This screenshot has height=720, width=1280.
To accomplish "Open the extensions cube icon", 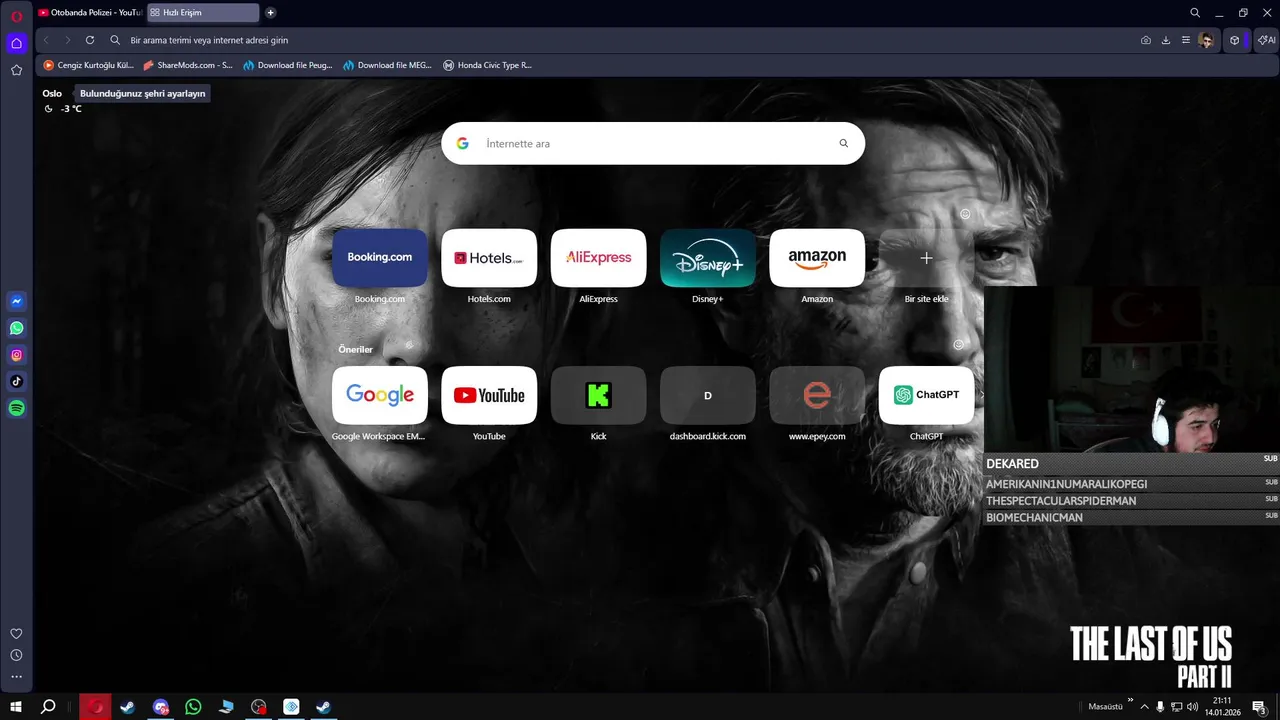I will click(x=1235, y=40).
